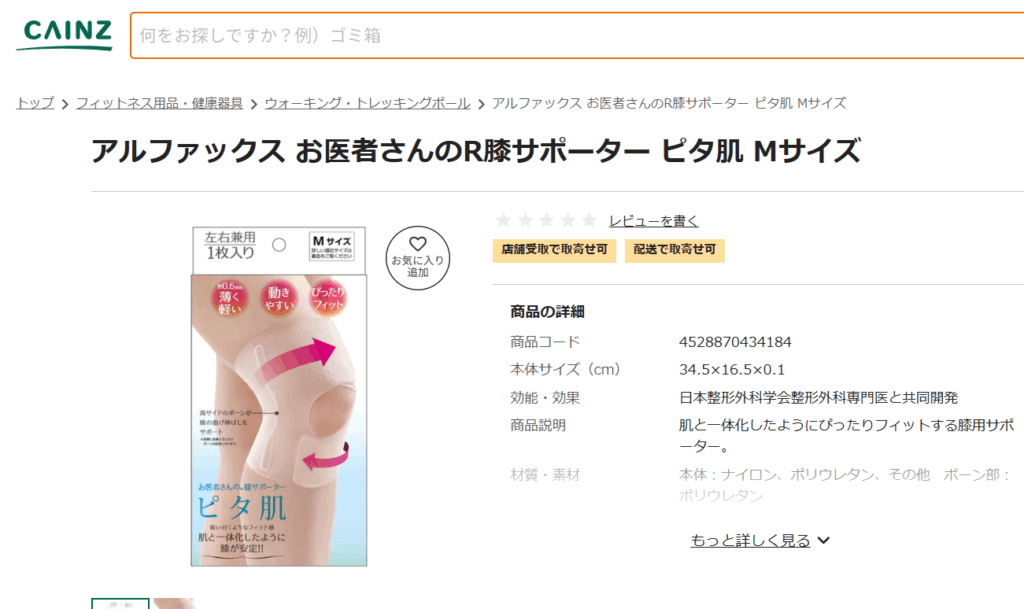Image resolution: width=1024 pixels, height=609 pixels.
Task: Open ウォーキング・トレッキングポール breadcrumb
Action: [x=367, y=103]
